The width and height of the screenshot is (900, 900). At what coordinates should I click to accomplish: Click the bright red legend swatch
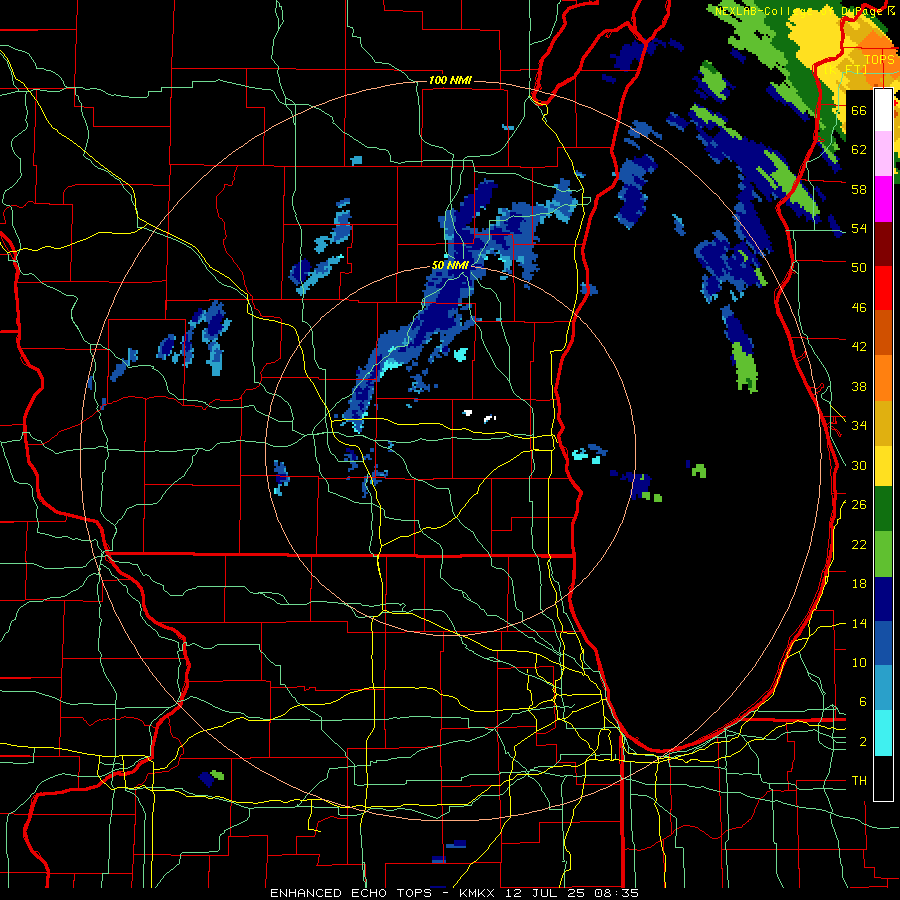pyautogui.click(x=883, y=288)
